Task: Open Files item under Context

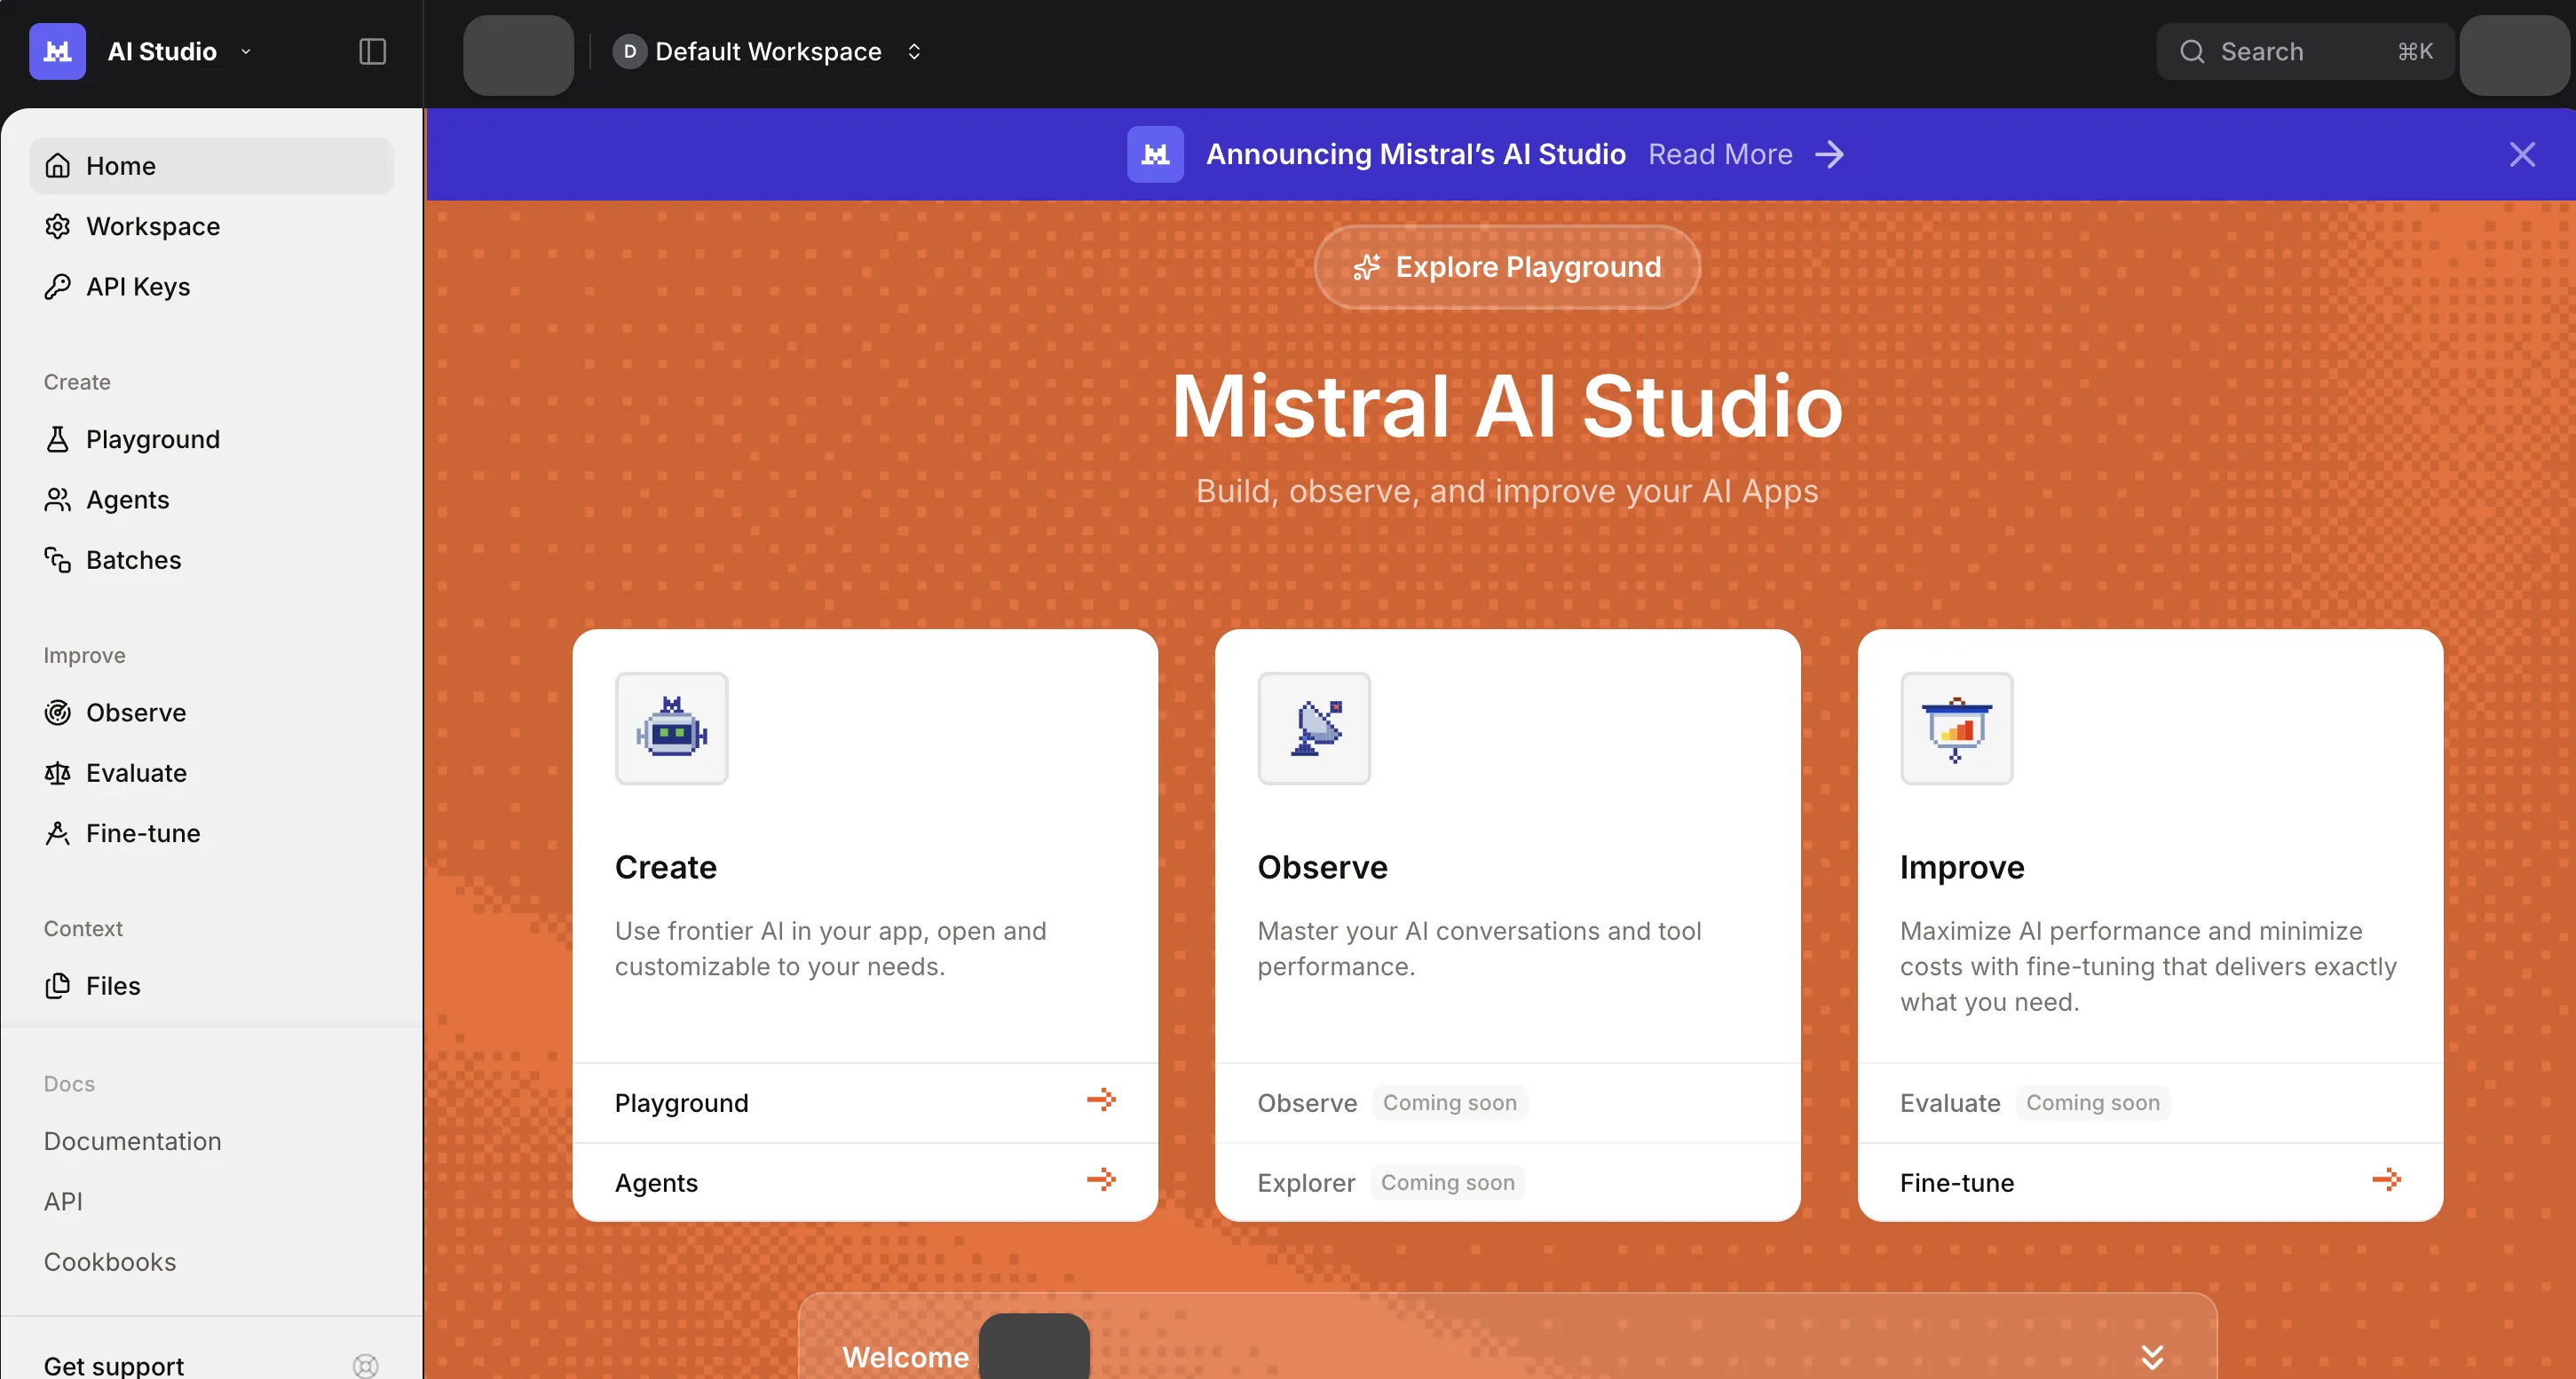Action: [x=112, y=985]
